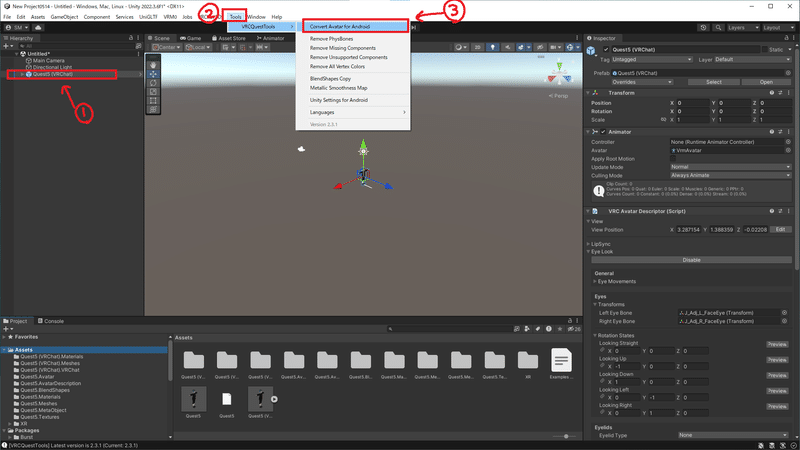Choose Convert Avatar for Android
This screenshot has height=450, width=800.
353,27
